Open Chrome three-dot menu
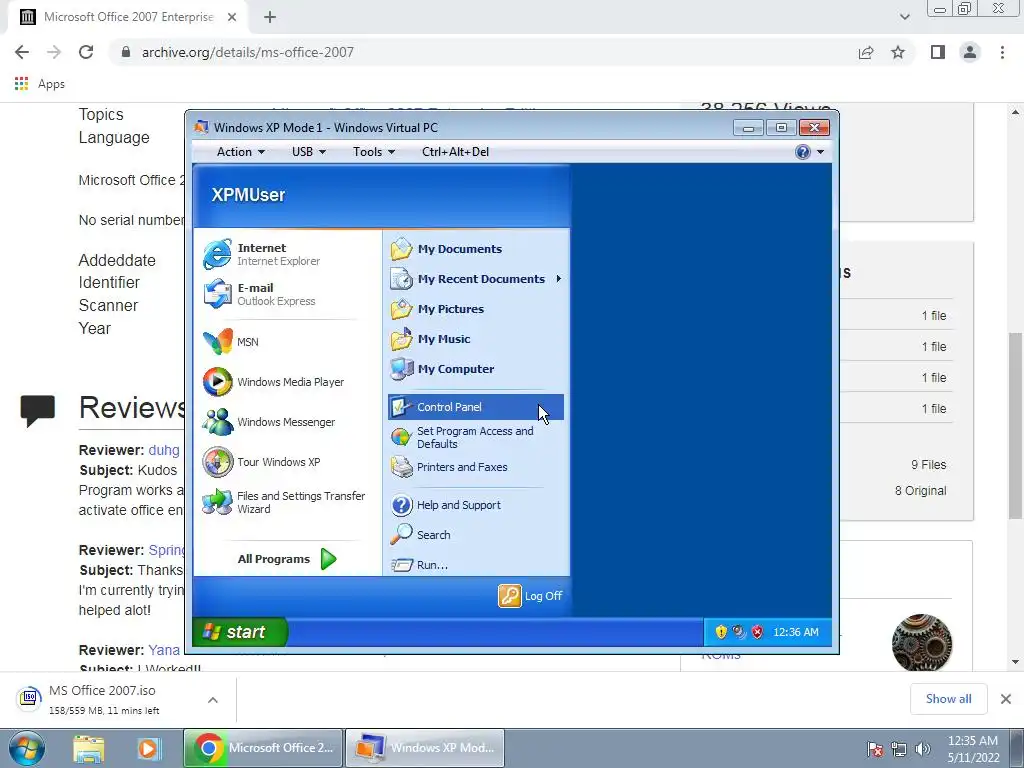The height and width of the screenshot is (768, 1024). [1002, 52]
